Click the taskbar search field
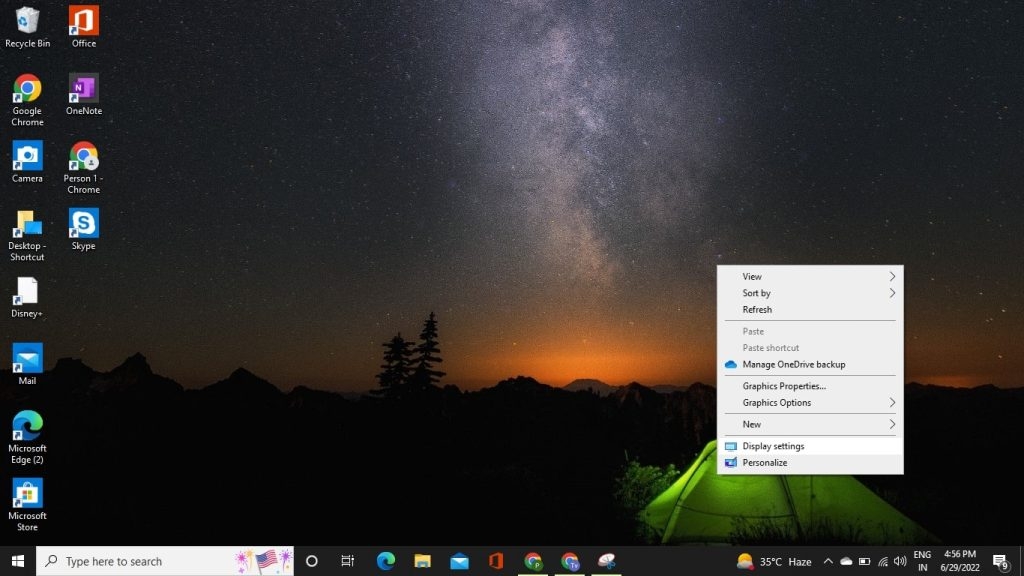This screenshot has height=576, width=1024. coord(140,561)
